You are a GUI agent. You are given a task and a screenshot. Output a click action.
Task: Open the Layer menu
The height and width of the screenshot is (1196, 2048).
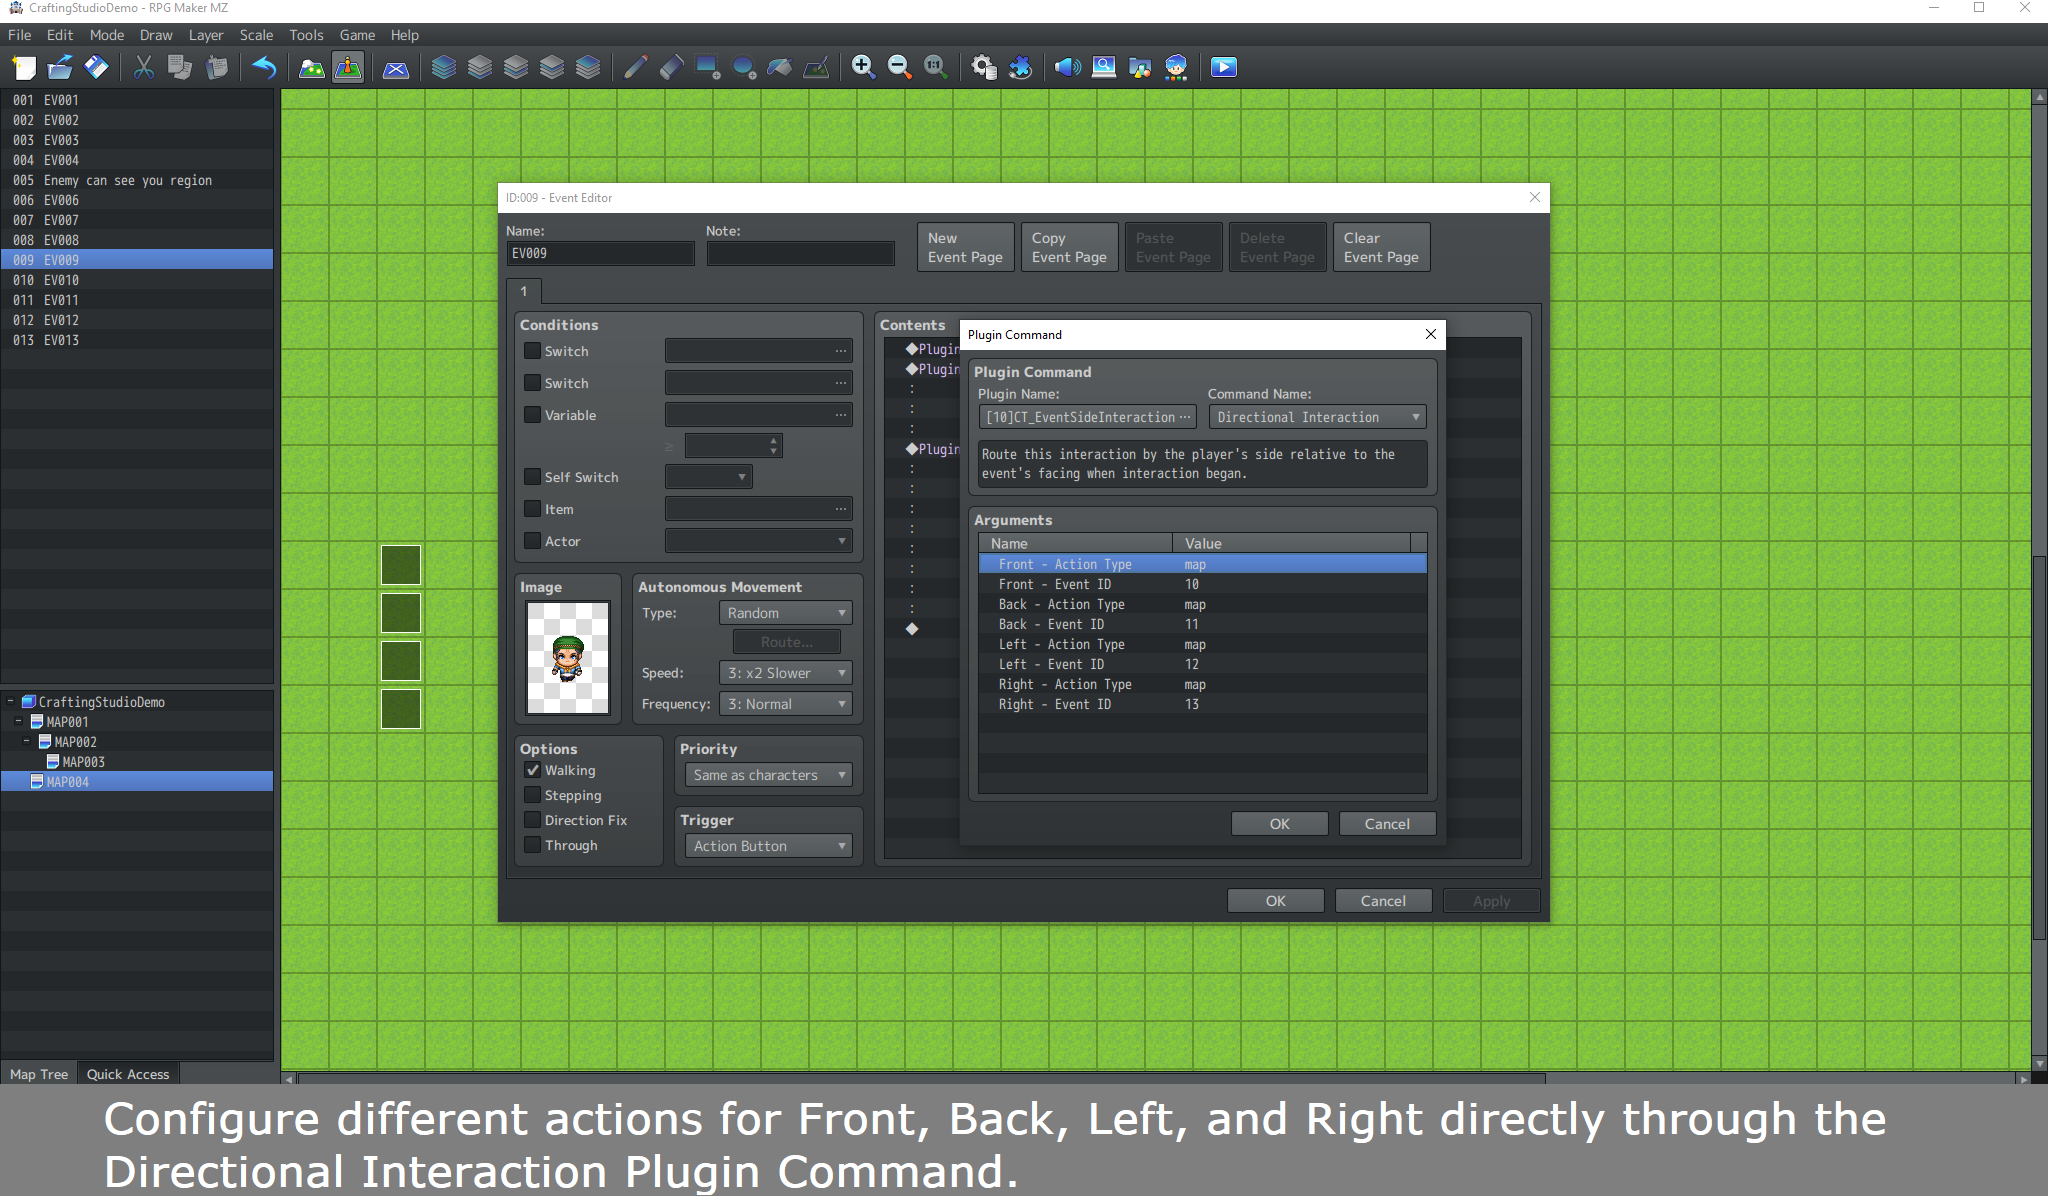click(206, 35)
